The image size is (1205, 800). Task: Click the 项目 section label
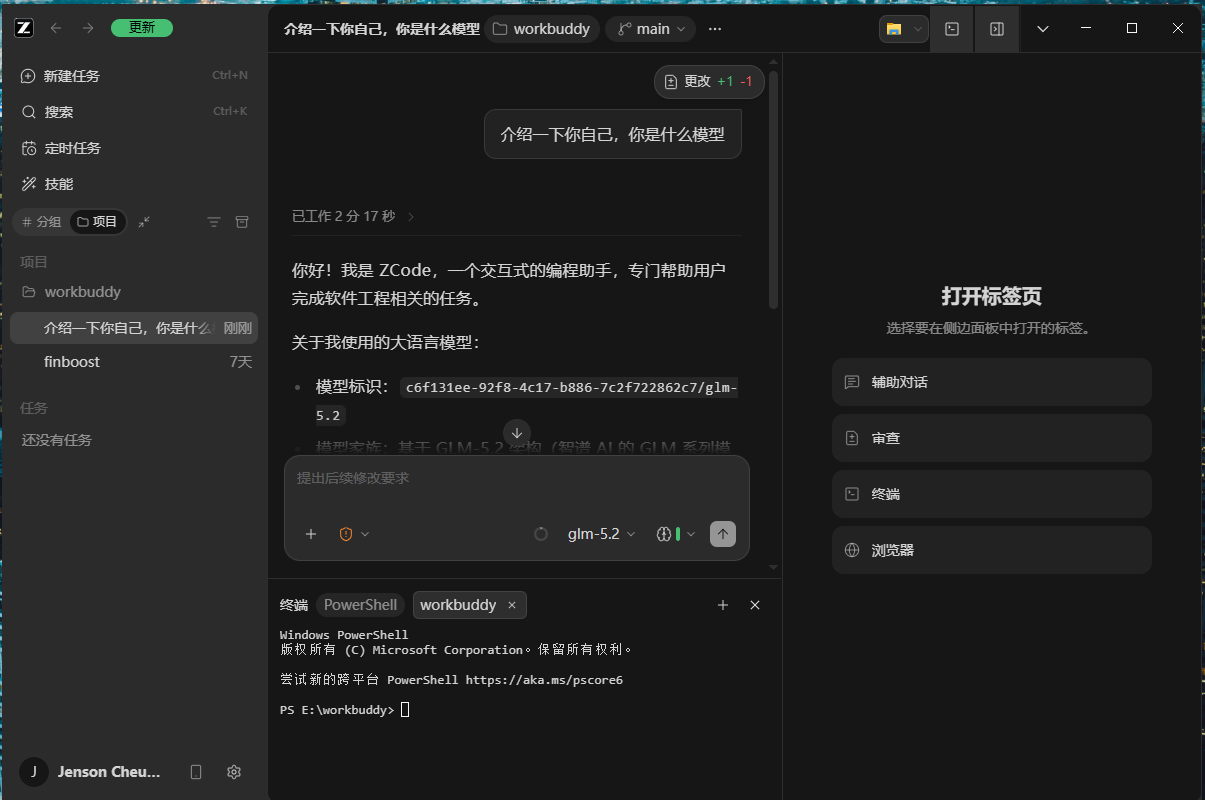34,262
